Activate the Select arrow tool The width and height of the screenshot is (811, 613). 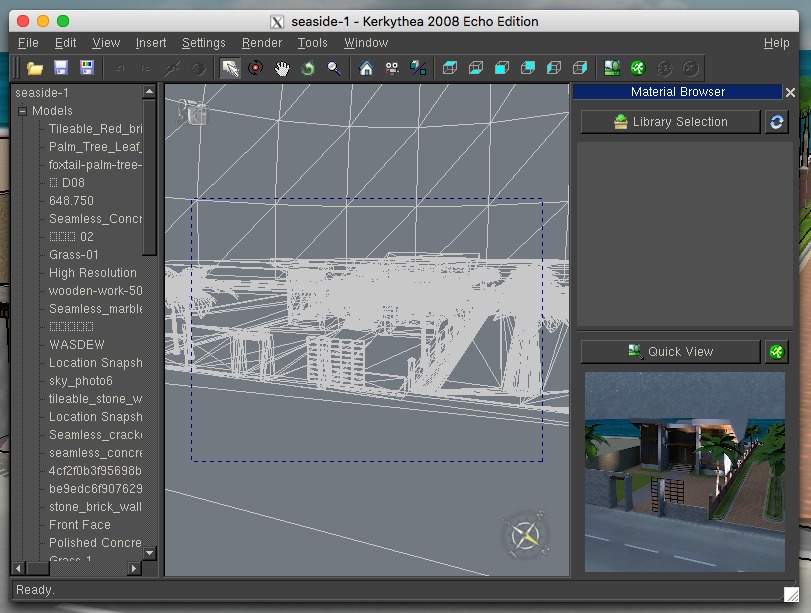(230, 68)
